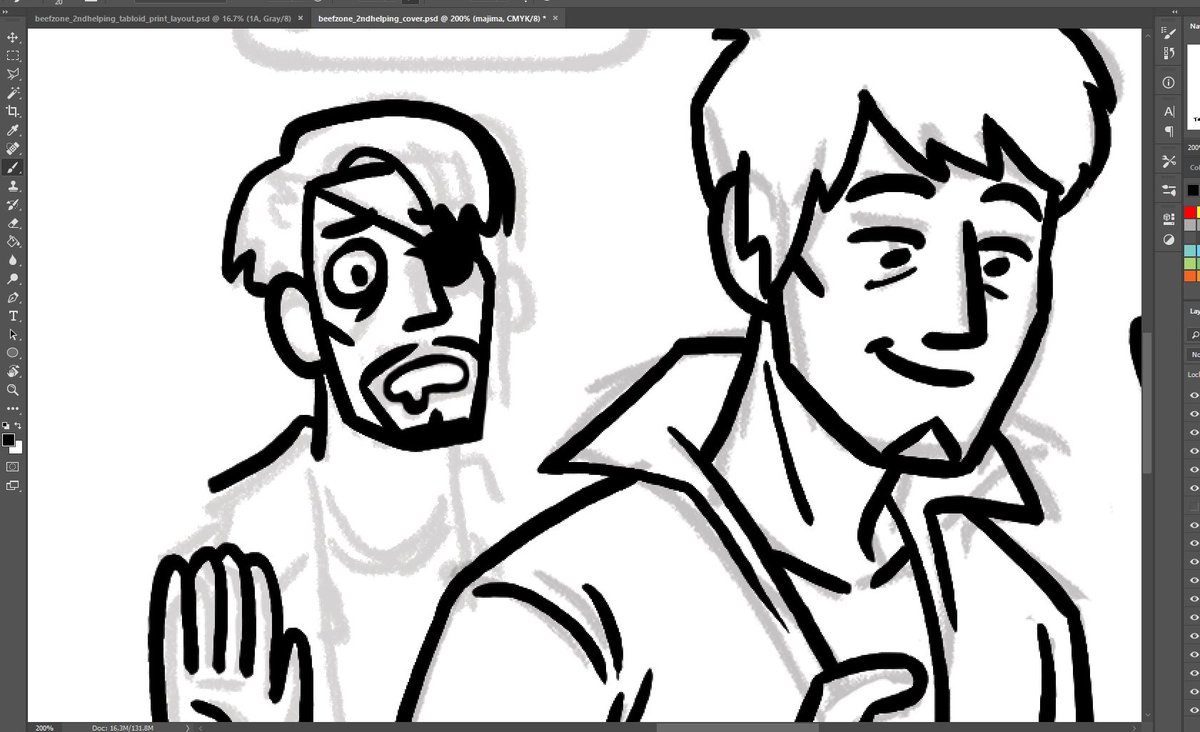Hide the topmost layer's eye icon
The height and width of the screenshot is (732, 1200).
(1194, 394)
